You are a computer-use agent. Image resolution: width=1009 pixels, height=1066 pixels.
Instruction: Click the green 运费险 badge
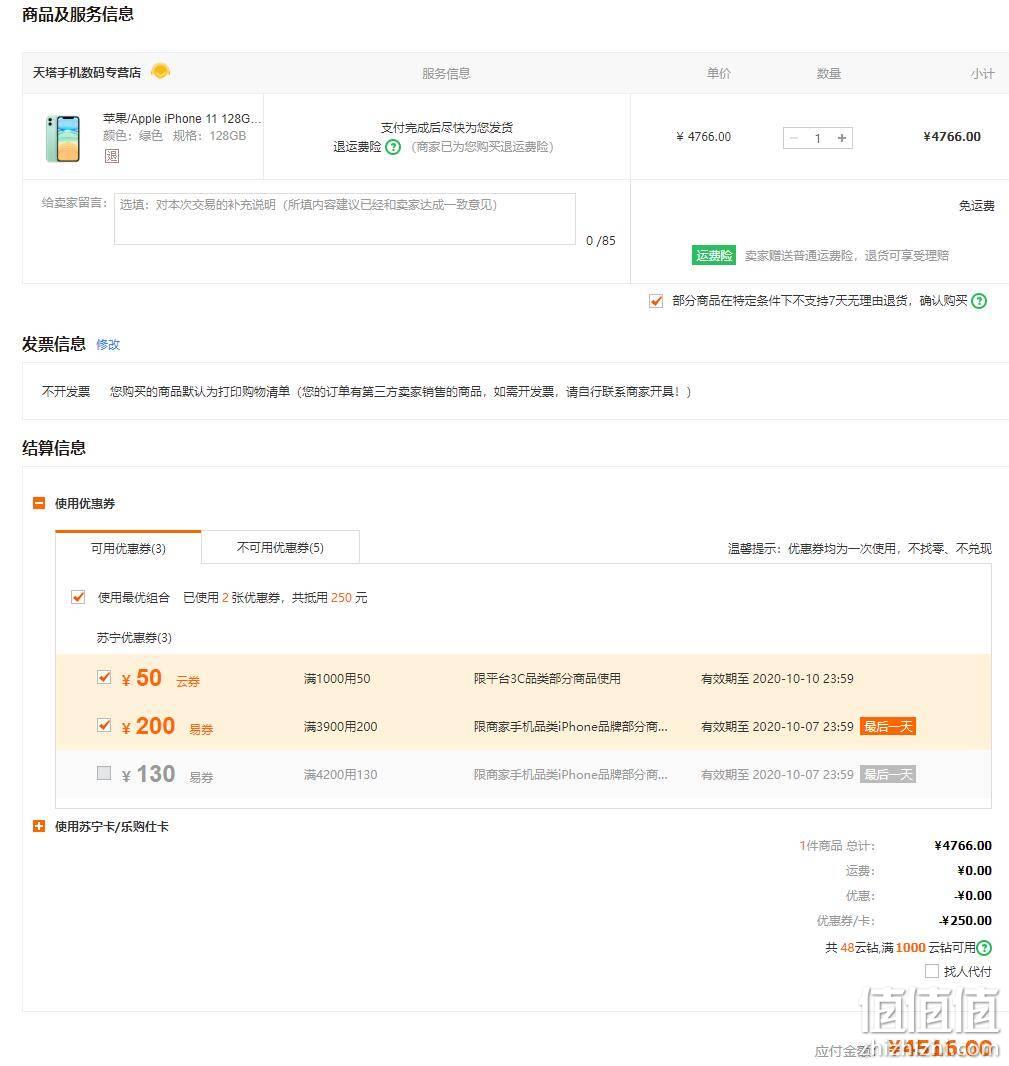tap(713, 255)
